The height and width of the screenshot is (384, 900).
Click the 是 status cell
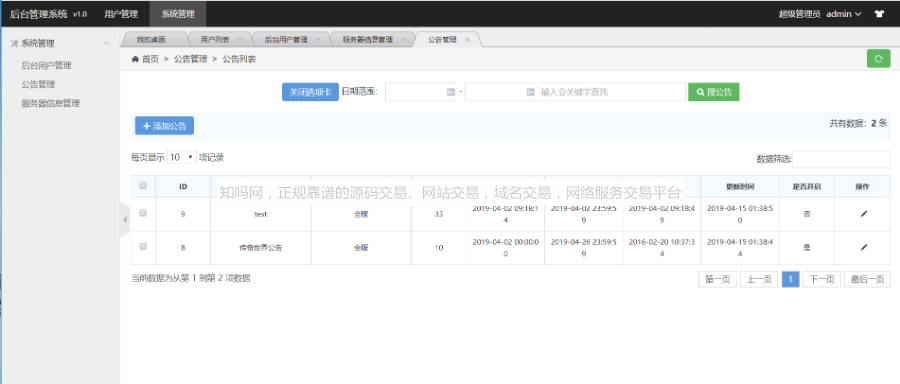806,248
